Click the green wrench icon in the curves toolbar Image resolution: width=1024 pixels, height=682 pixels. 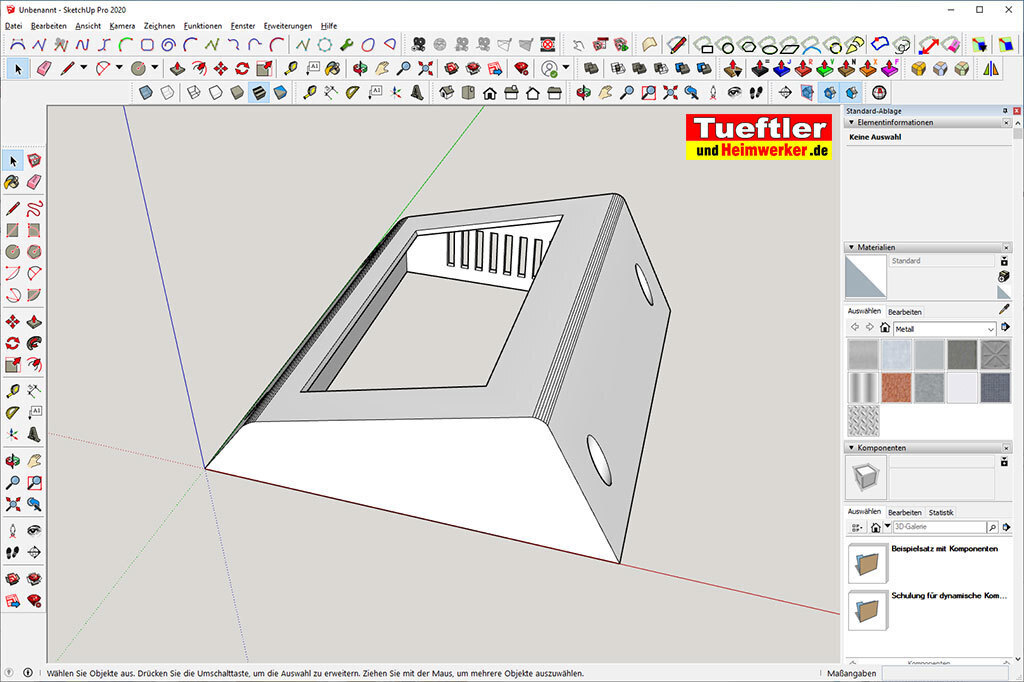(x=346, y=45)
